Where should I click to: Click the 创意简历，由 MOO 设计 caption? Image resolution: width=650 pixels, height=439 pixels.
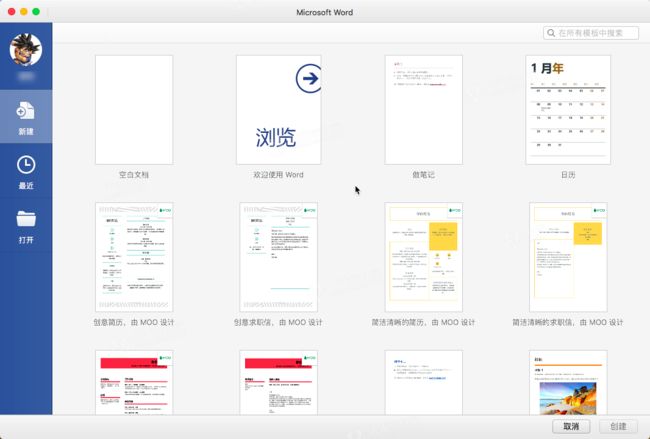(x=133, y=322)
